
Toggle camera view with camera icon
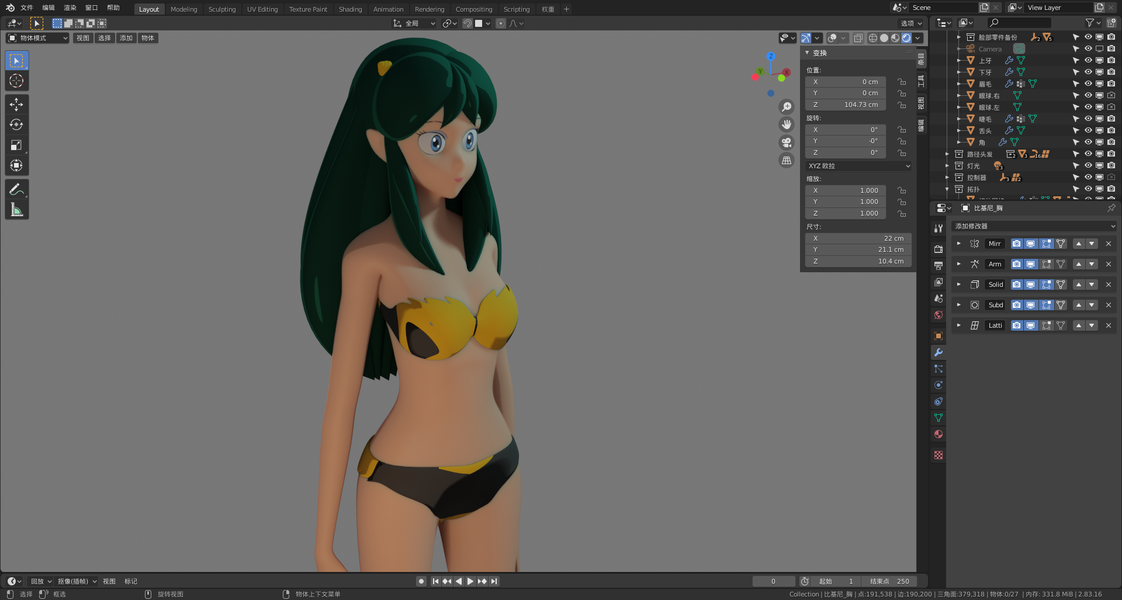point(786,142)
